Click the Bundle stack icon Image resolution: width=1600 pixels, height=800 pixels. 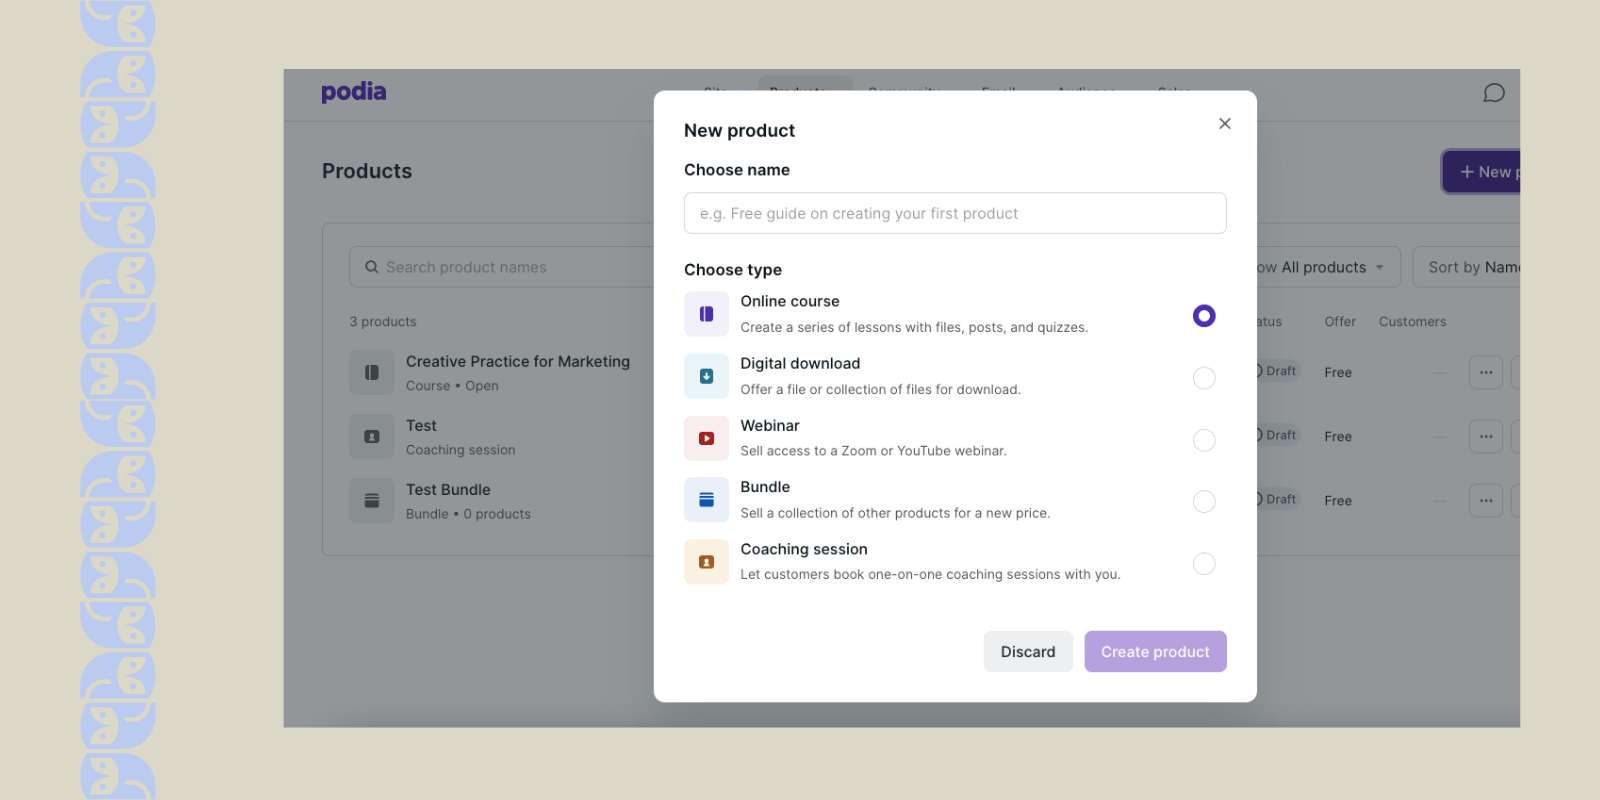[706, 500]
